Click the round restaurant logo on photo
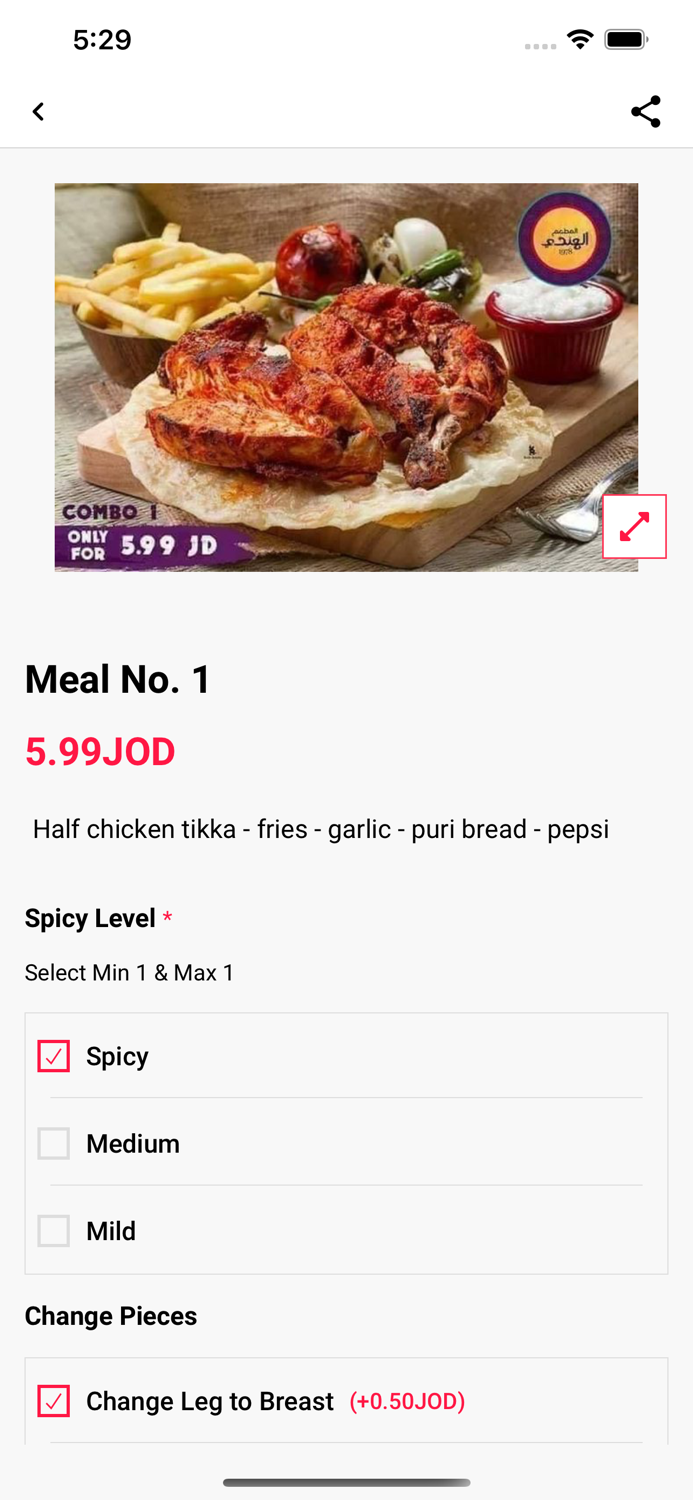This screenshot has height=1500, width=693. point(564,238)
